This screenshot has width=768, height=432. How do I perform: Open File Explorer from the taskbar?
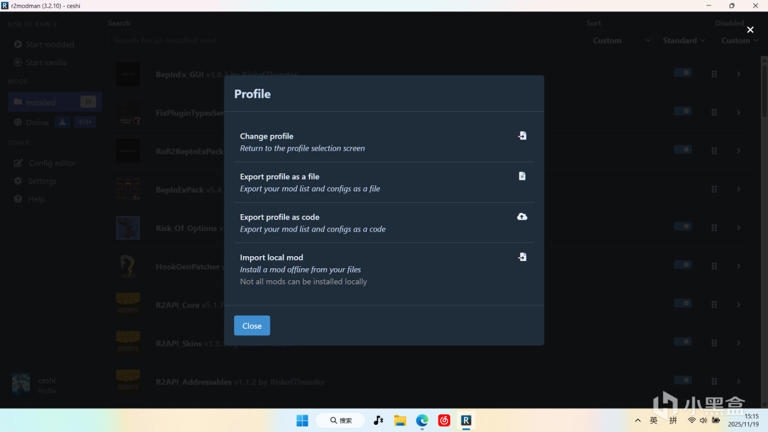[x=400, y=420]
